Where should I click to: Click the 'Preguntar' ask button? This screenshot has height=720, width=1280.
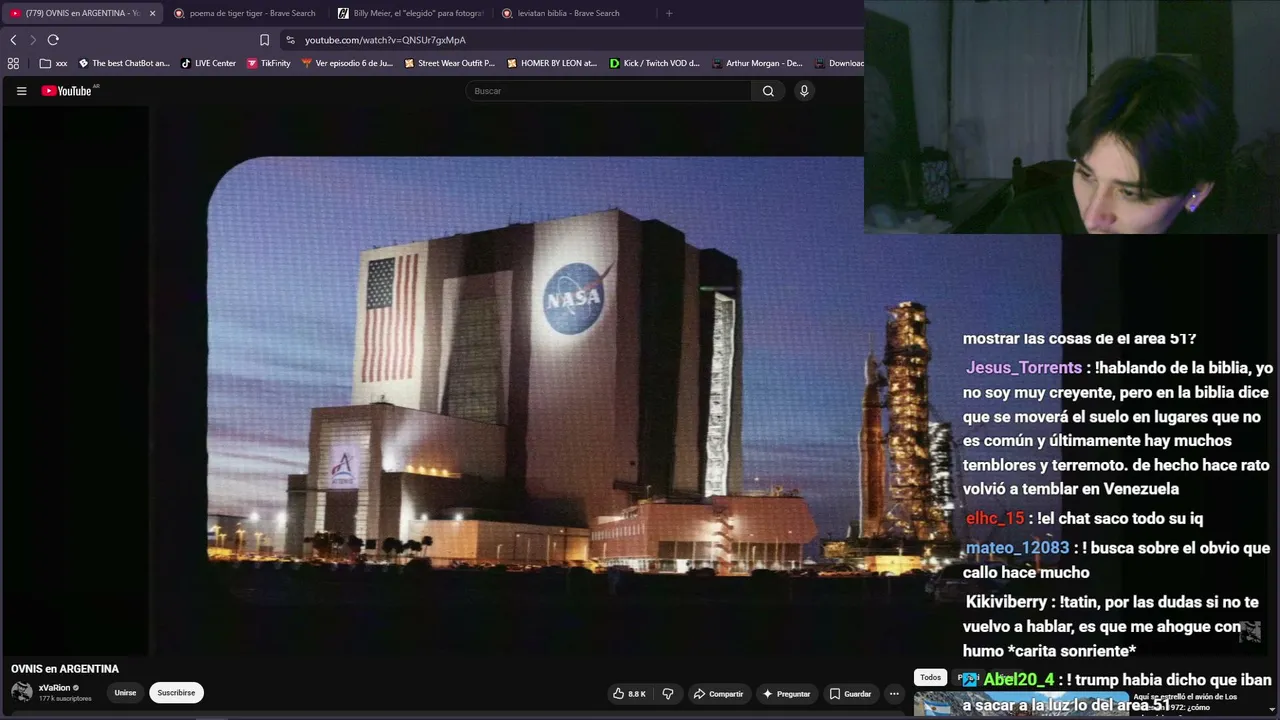(786, 693)
